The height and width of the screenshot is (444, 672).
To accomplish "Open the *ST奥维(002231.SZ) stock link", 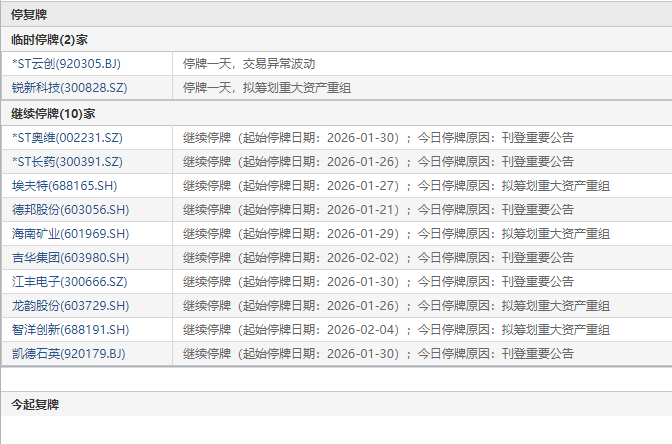I will coord(67,138).
